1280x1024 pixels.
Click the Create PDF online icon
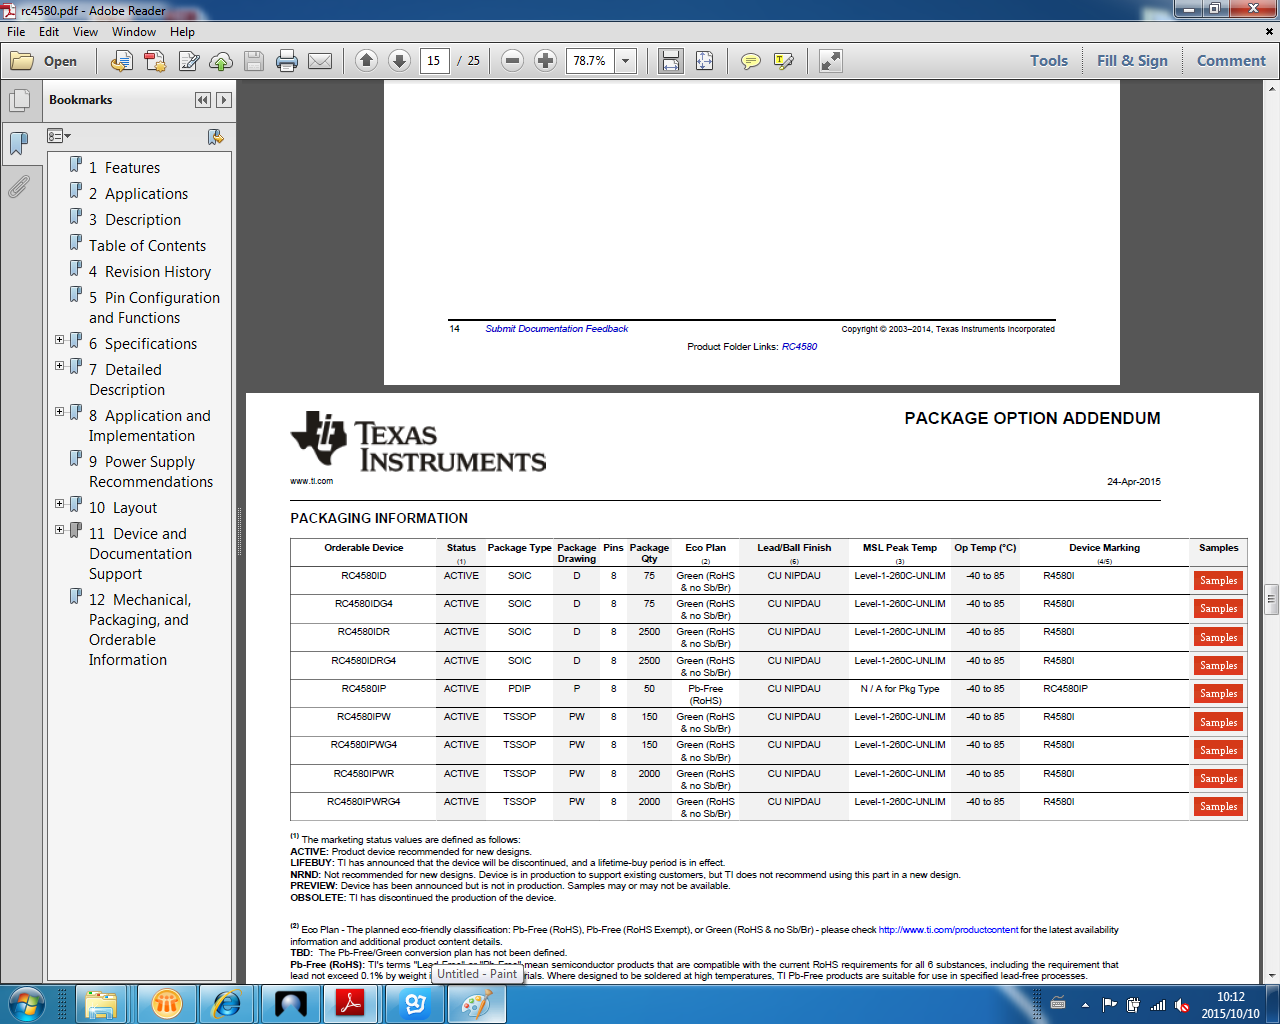pos(155,61)
